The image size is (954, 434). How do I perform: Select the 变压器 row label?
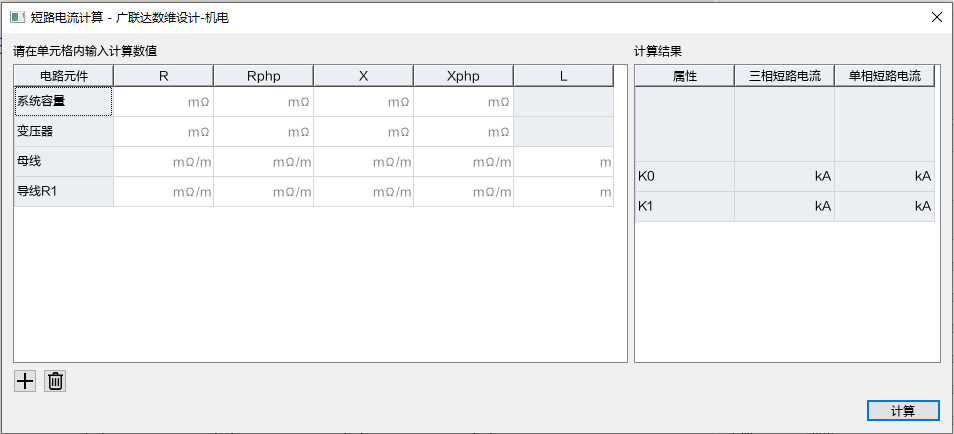[63, 131]
